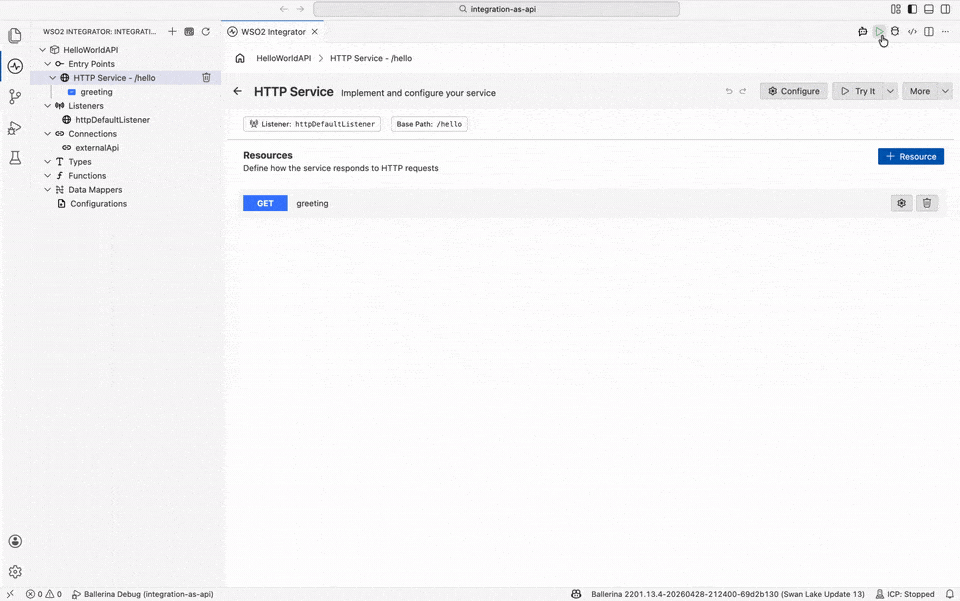Delete HTTP Service - /hello from tree
The width and height of the screenshot is (960, 601).
(x=206, y=78)
